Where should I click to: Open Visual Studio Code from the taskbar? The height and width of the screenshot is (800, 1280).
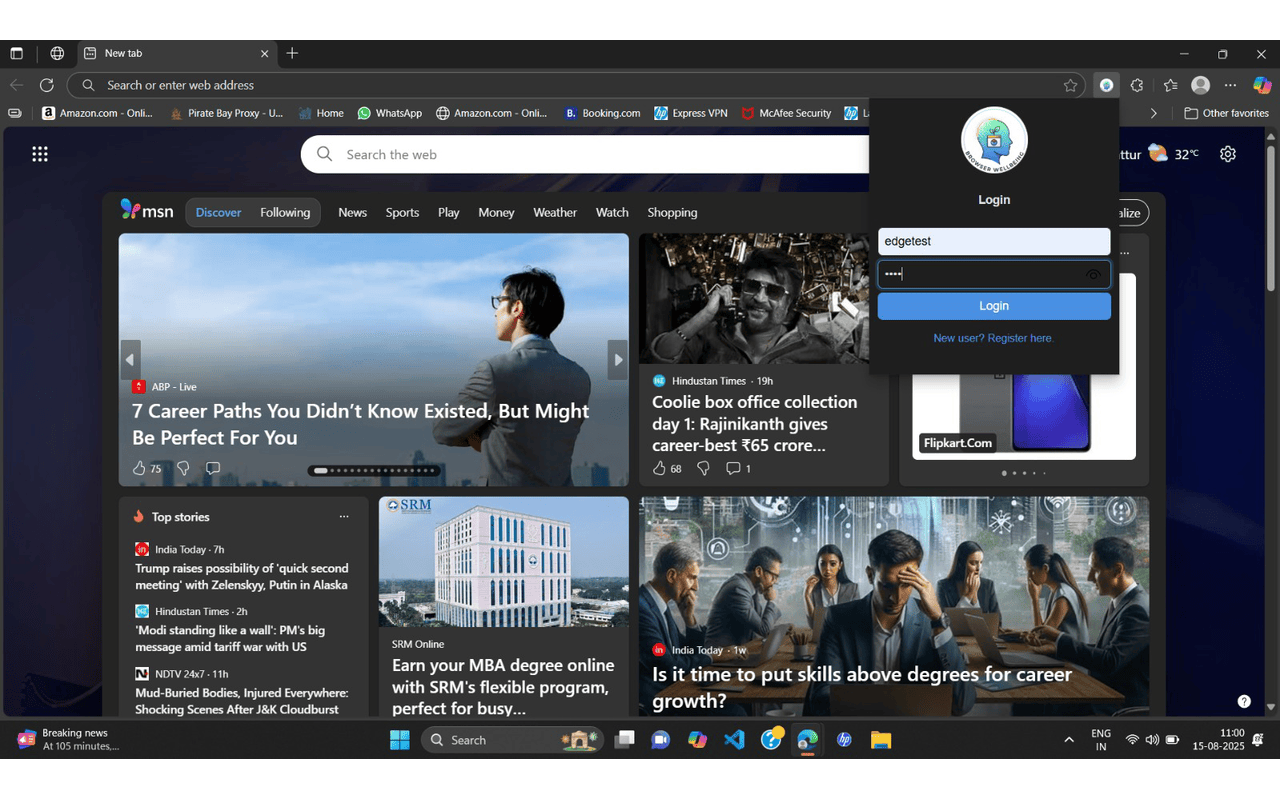point(734,740)
